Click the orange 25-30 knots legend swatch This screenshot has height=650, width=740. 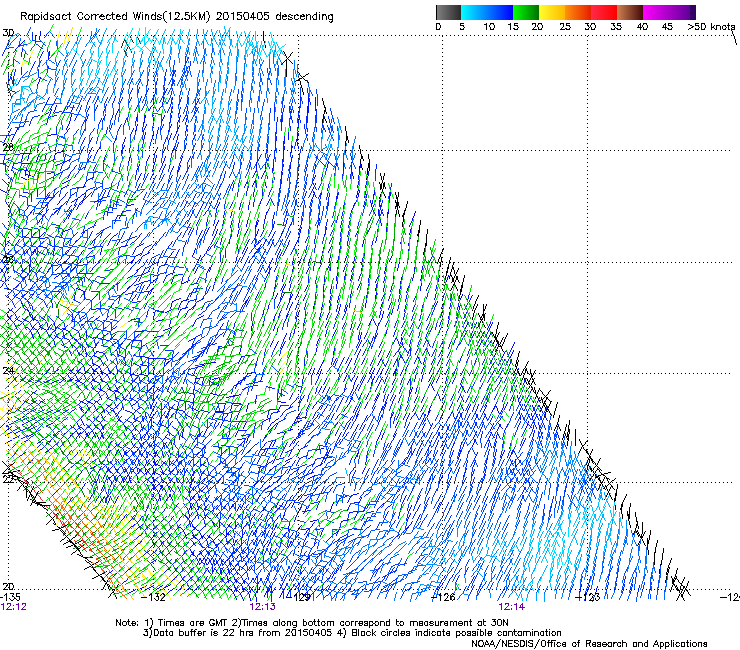[x=578, y=12]
